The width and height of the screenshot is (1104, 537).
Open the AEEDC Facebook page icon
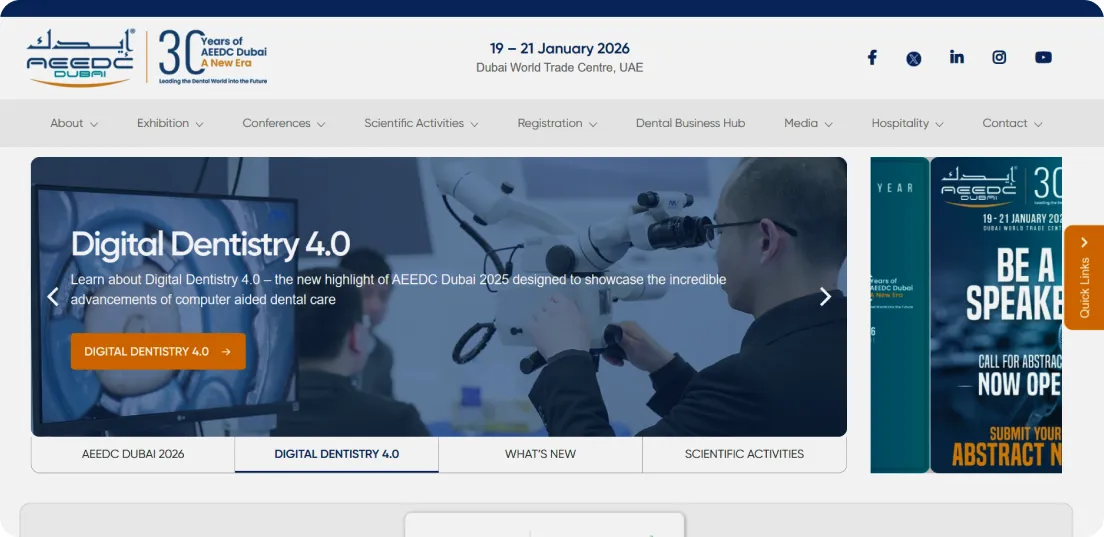pyautogui.click(x=872, y=58)
